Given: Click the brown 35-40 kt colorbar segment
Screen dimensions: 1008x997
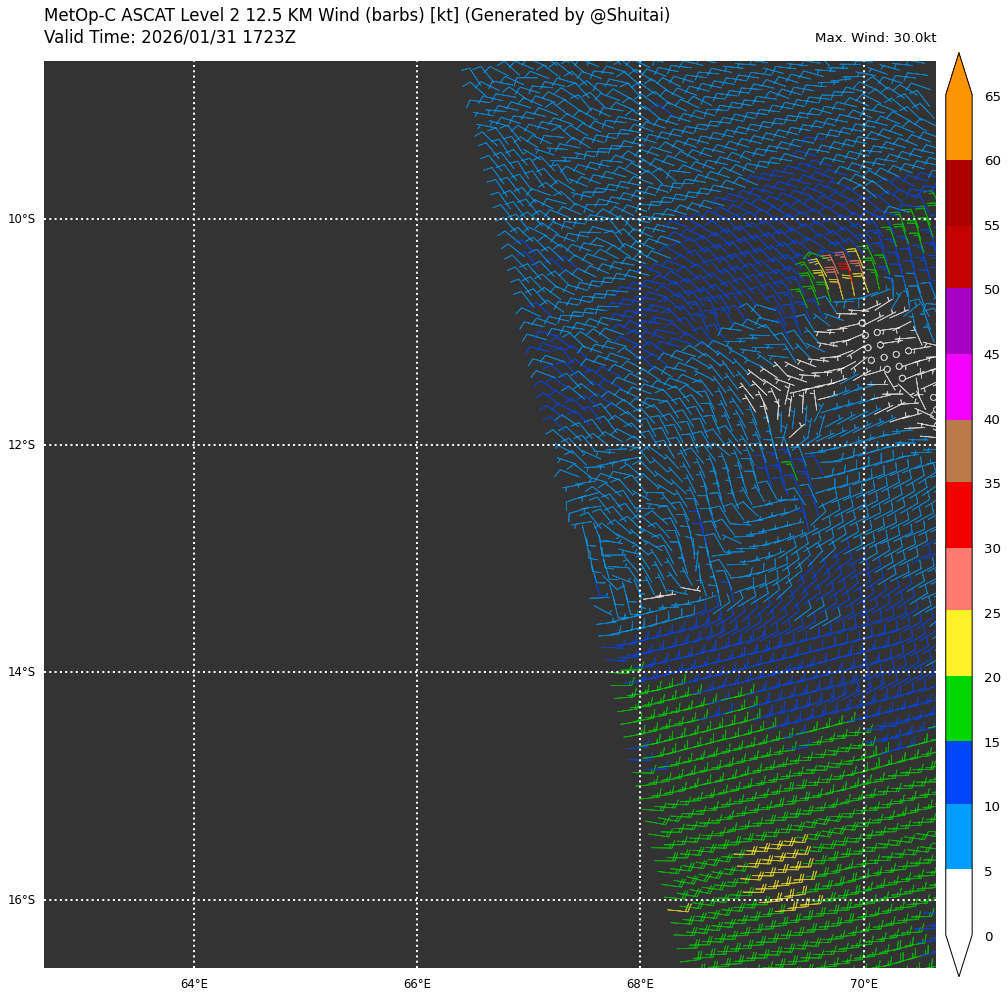Looking at the screenshot, I should click(958, 451).
